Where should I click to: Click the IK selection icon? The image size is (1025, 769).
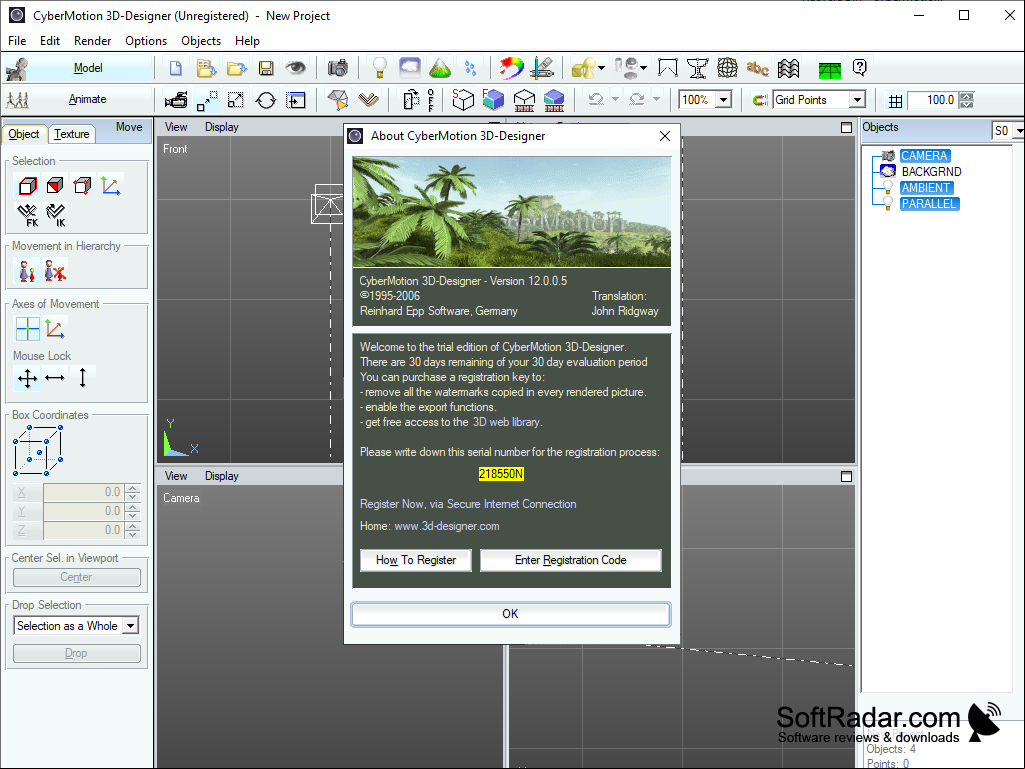[56, 214]
